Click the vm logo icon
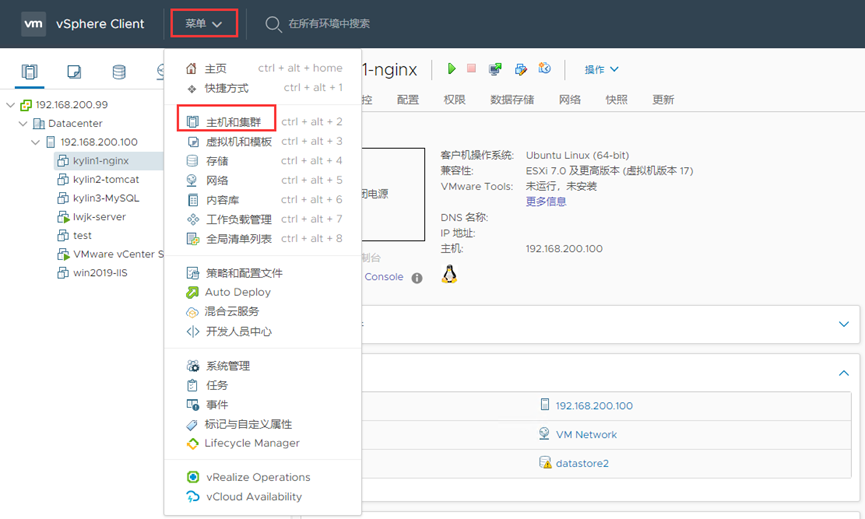 [x=34, y=24]
